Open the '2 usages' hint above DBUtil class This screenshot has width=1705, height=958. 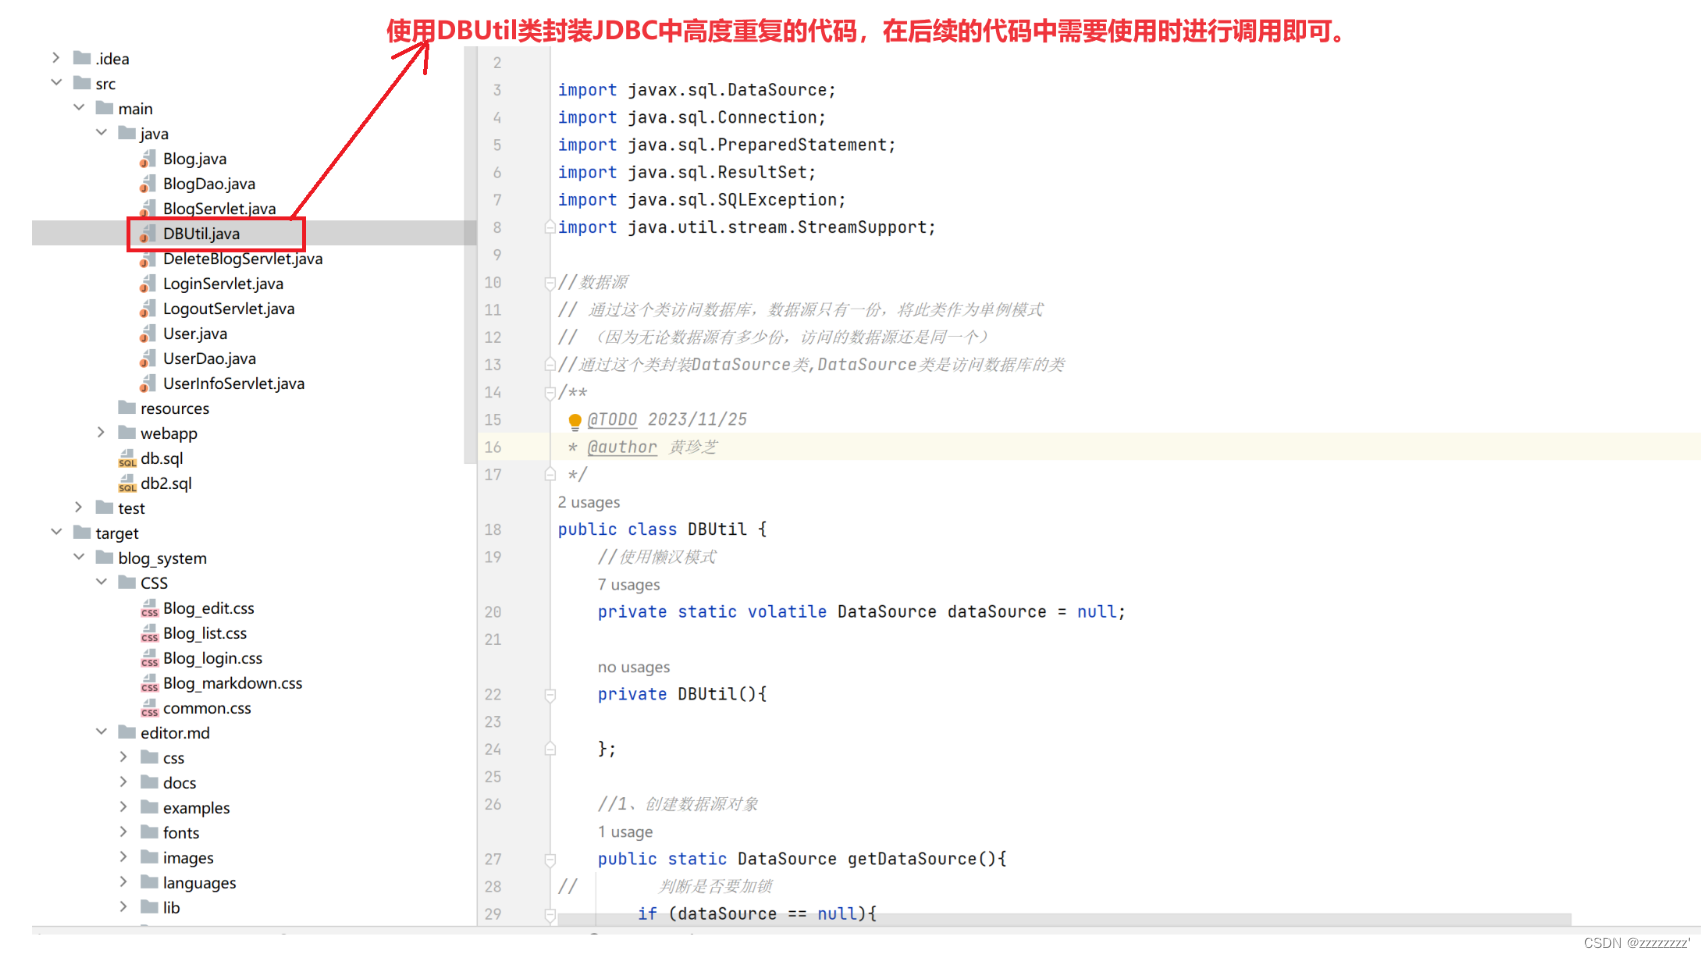click(588, 503)
